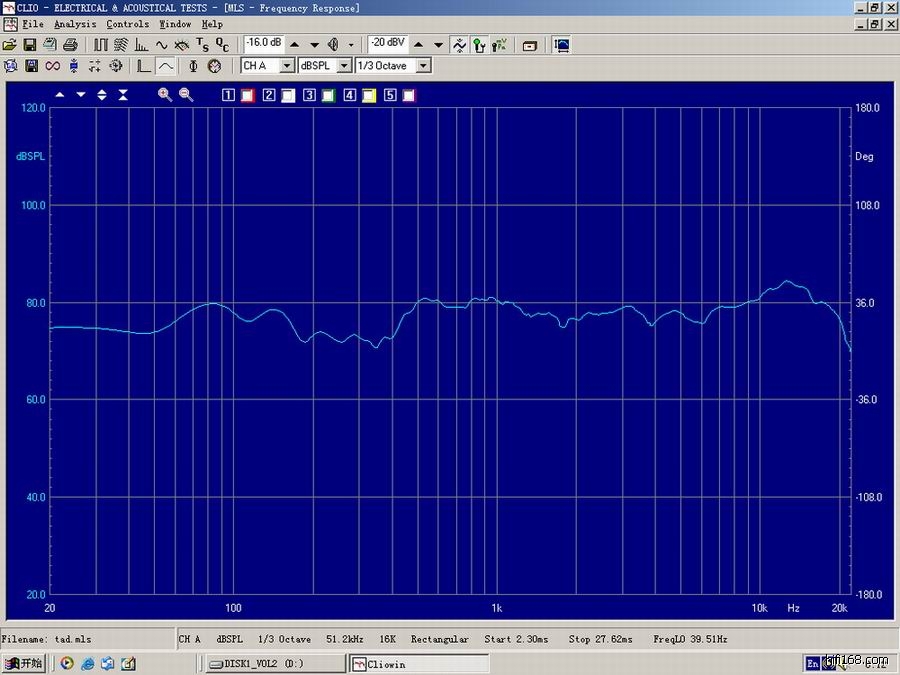900x675 pixels.
Task: Toggle overlay curve 3 checkbox
Action: click(x=310, y=96)
